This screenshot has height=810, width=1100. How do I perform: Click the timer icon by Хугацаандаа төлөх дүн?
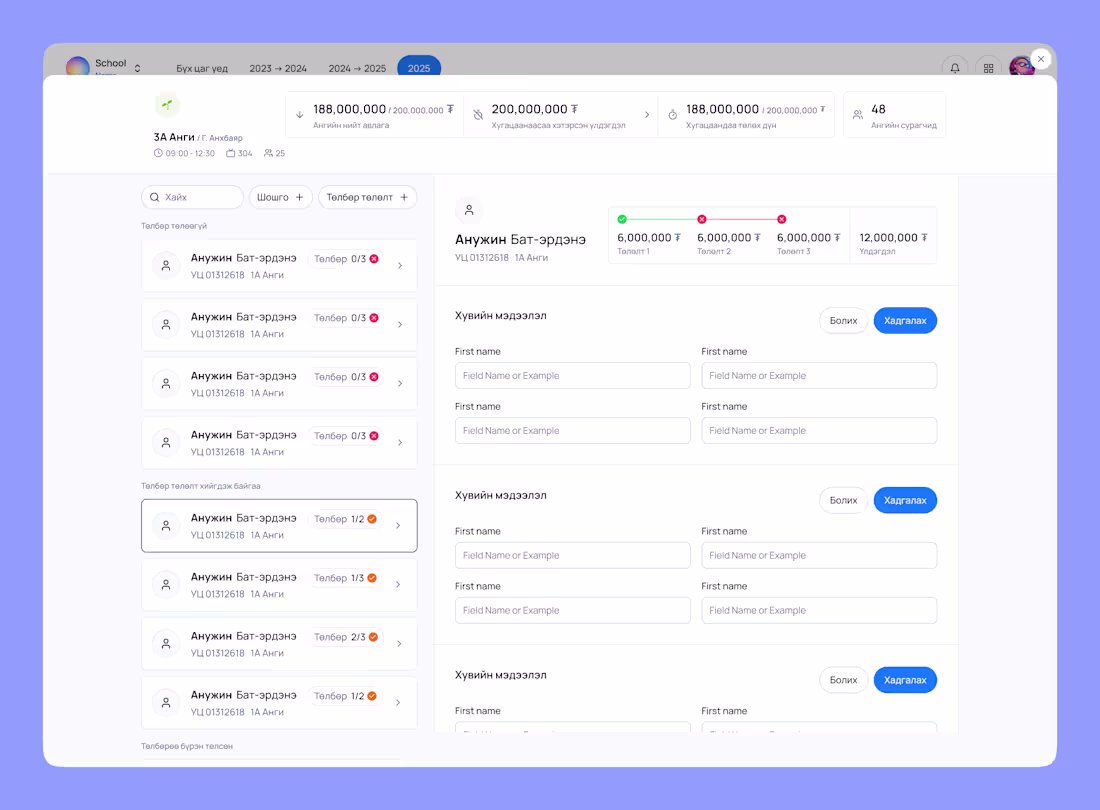(672, 114)
